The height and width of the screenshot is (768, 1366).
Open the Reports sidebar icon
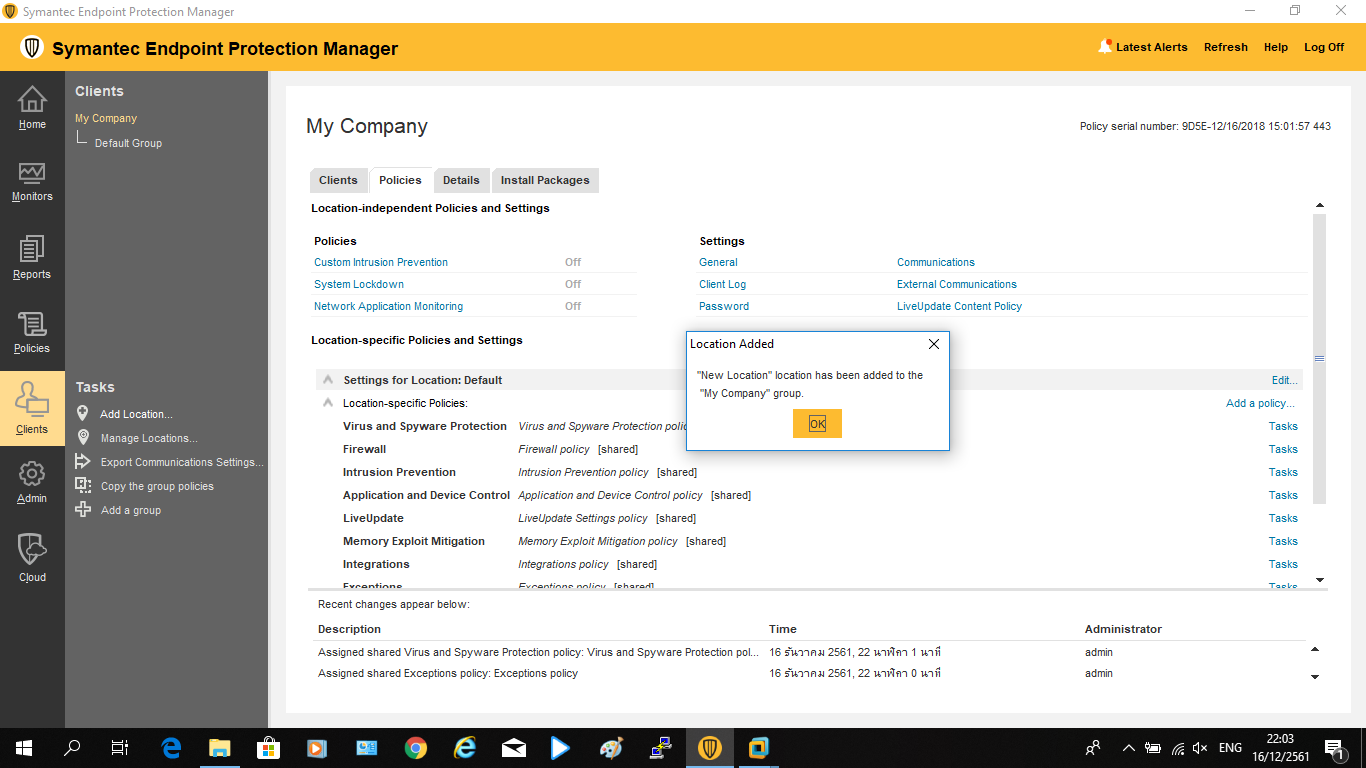32,249
